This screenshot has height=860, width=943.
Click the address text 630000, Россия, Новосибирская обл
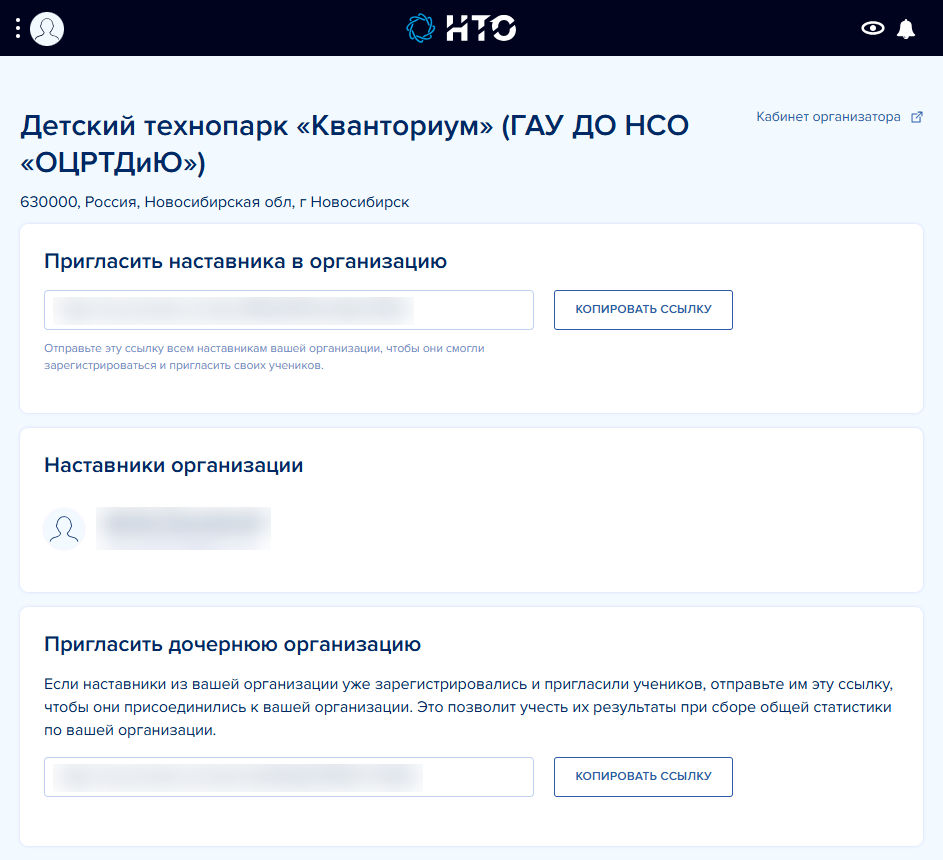[x=215, y=202]
